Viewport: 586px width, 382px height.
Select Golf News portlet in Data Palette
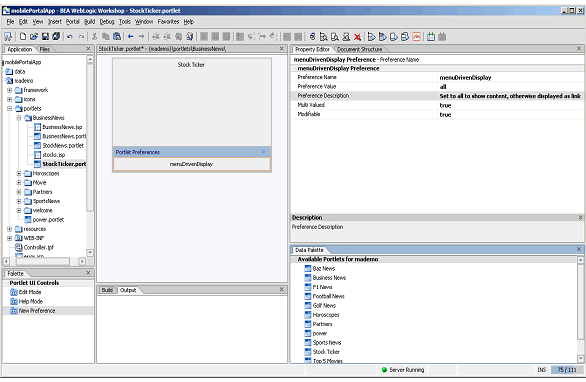(x=320, y=306)
